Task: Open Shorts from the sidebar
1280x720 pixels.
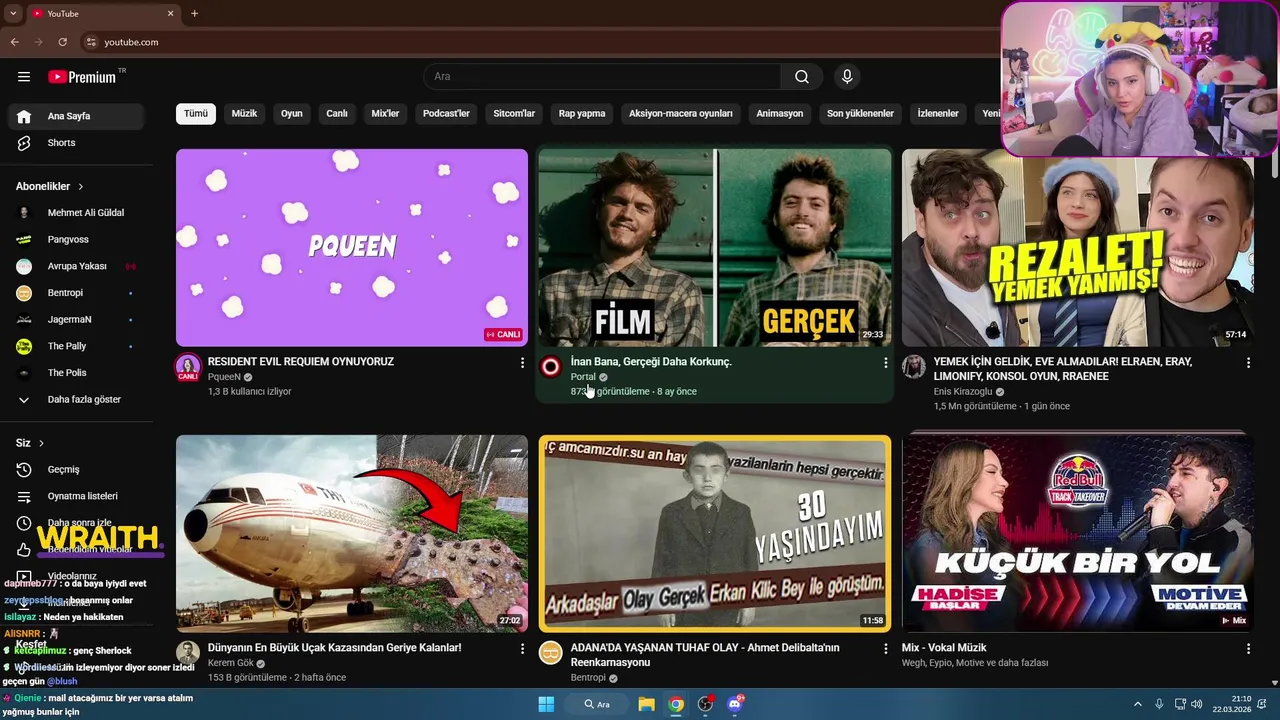Action: click(x=76, y=143)
